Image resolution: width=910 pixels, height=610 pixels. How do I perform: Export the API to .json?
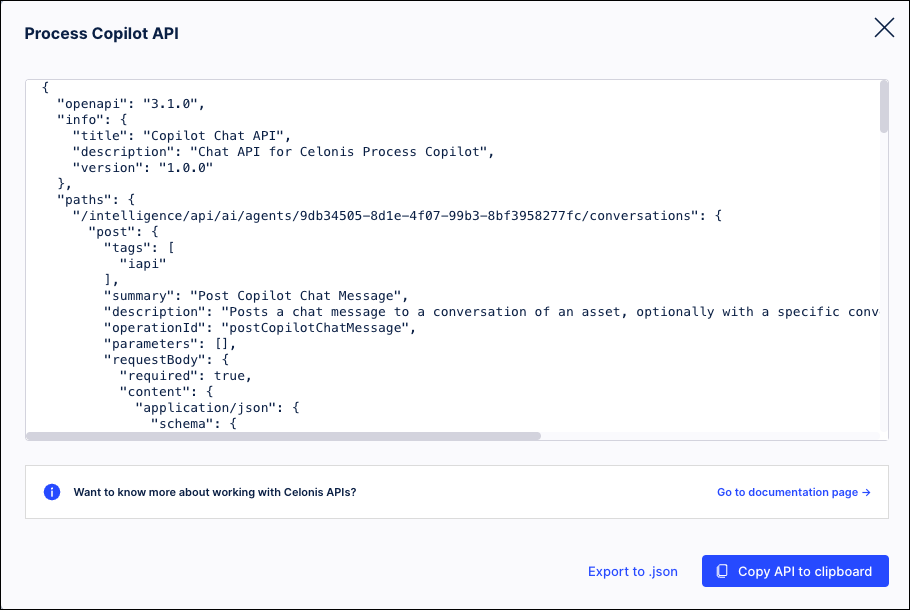click(633, 572)
